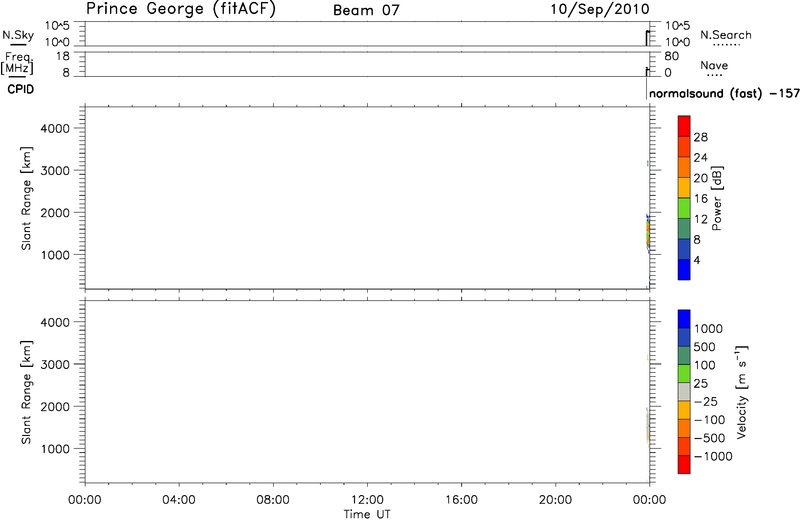Click the '4' value on Power colorbar
Image resolution: width=800 pixels, height=520 pixels.
click(x=697, y=260)
